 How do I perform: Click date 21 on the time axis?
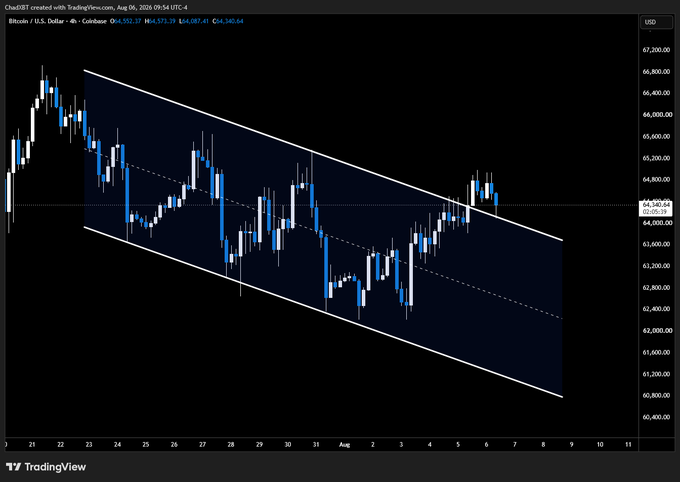(32, 445)
